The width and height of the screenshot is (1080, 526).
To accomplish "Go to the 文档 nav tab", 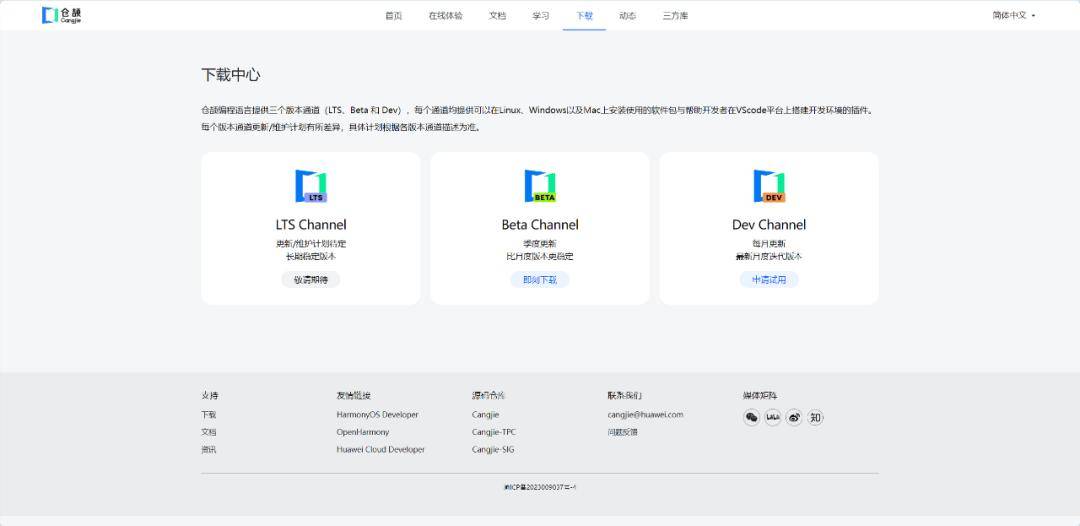I will coord(497,16).
